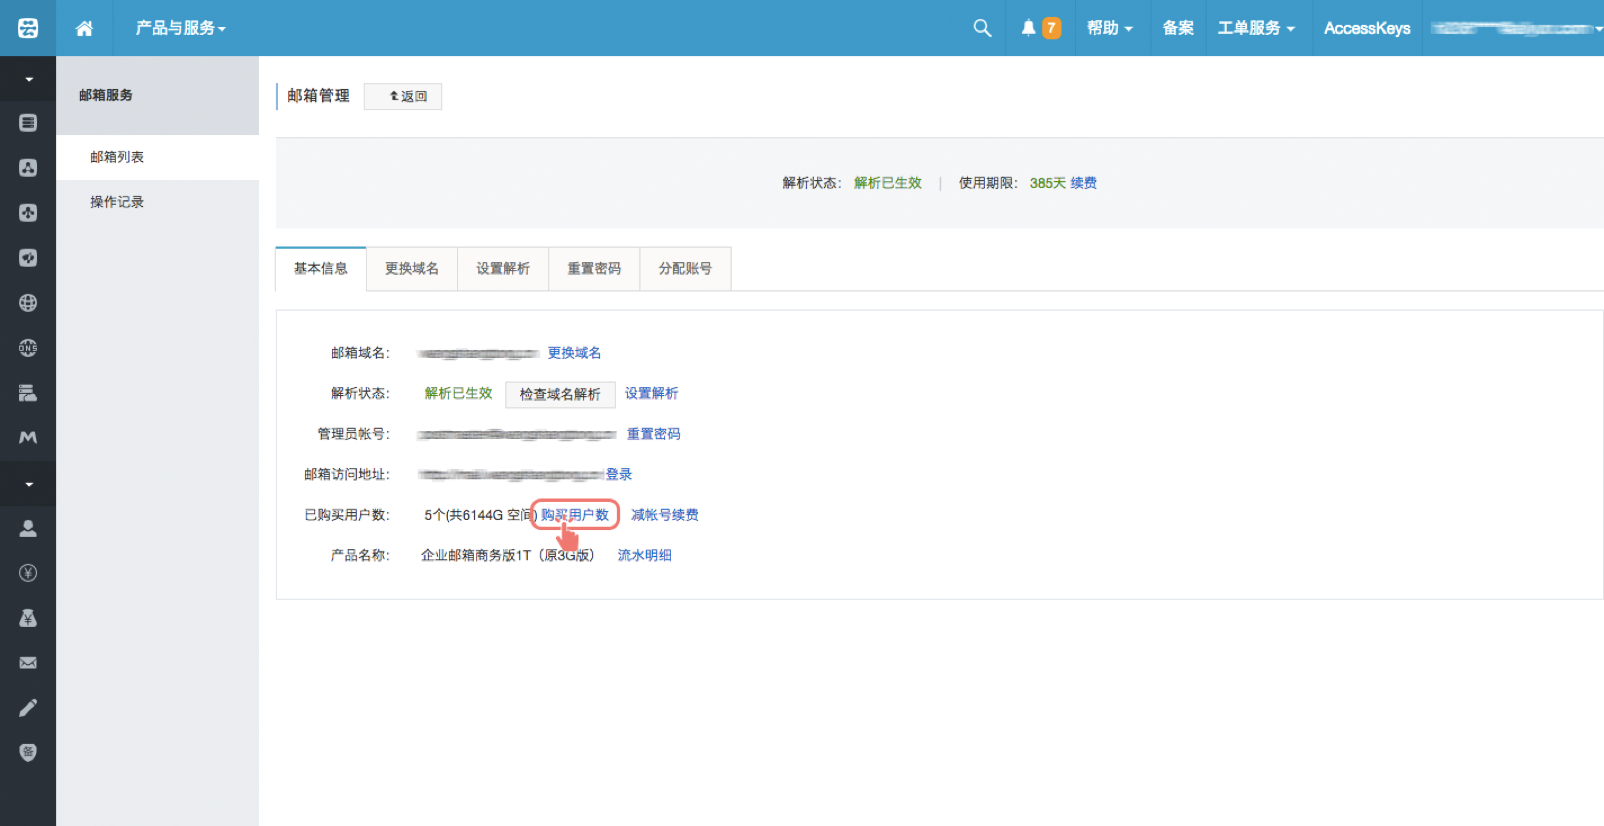This screenshot has height=826, width=1604.
Task: Click the DNS globe sidebar icon
Action: click(28, 348)
